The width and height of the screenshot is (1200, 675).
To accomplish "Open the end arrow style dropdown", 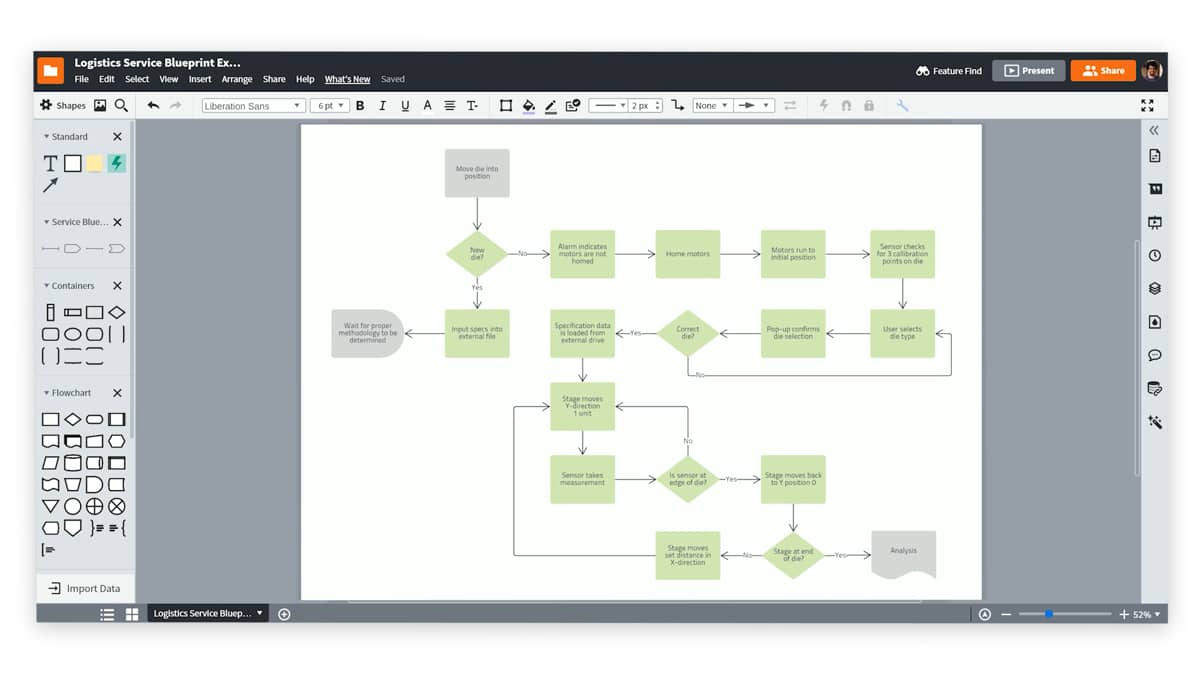I will [x=754, y=105].
